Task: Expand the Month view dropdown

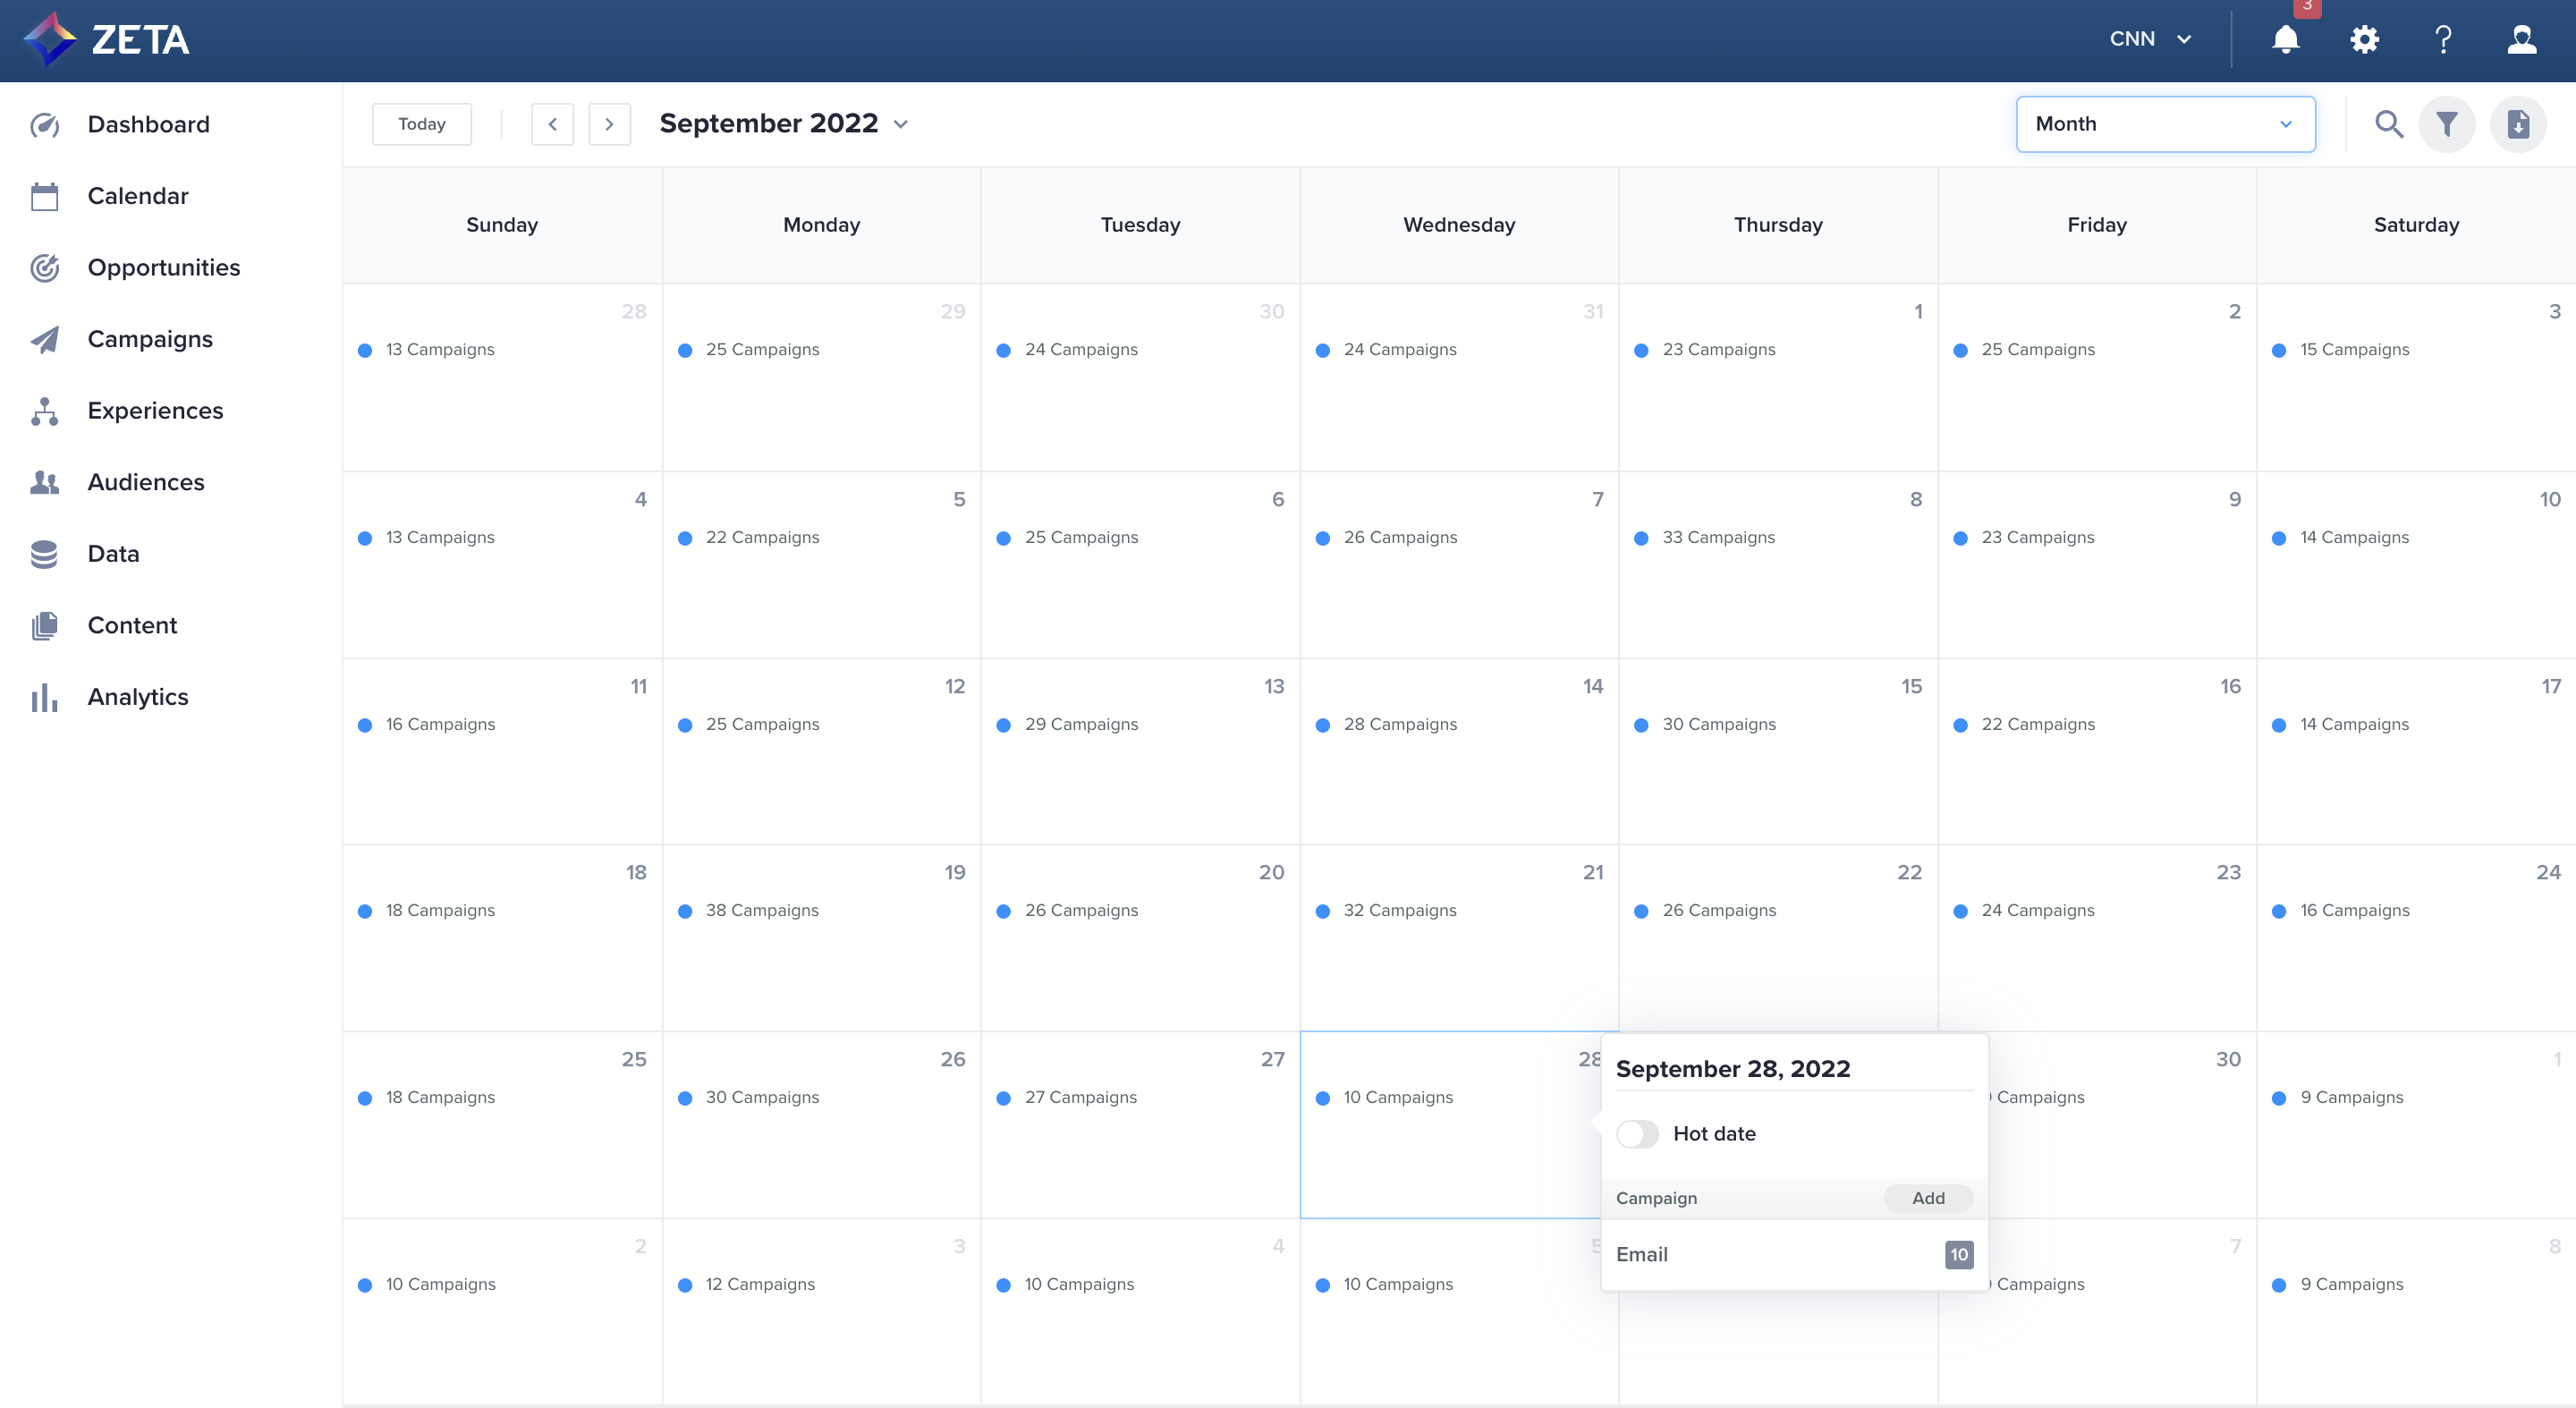Action: point(2165,124)
